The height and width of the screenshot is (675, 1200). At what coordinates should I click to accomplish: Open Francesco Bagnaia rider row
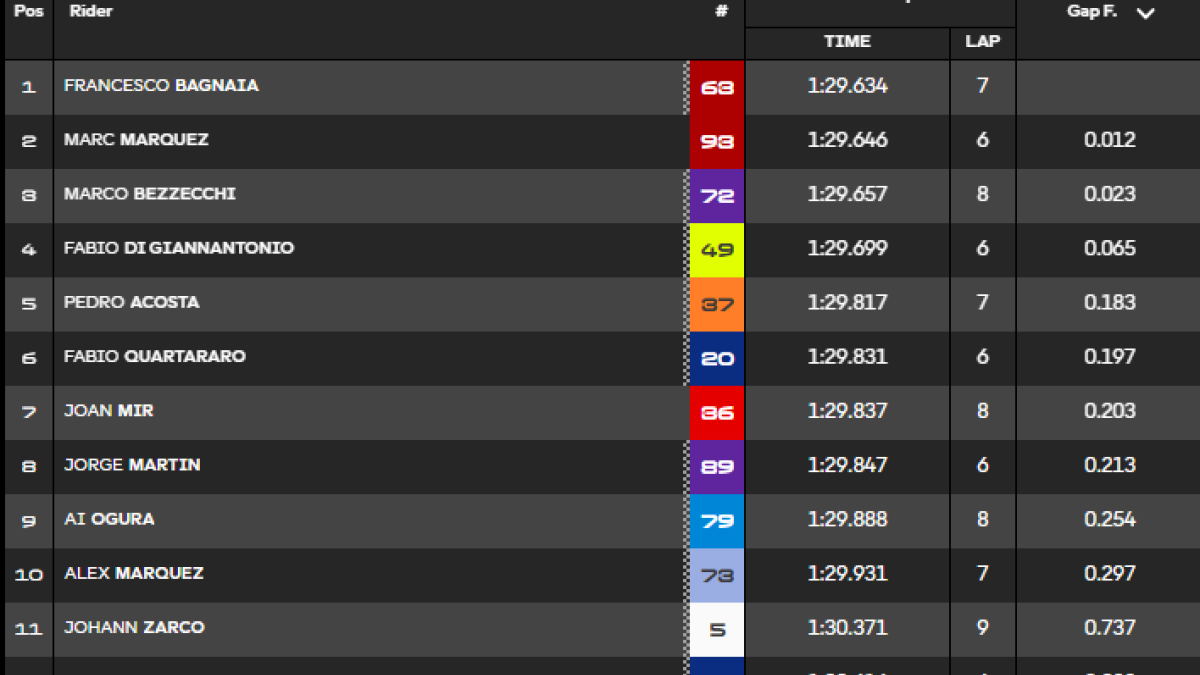[x=600, y=87]
